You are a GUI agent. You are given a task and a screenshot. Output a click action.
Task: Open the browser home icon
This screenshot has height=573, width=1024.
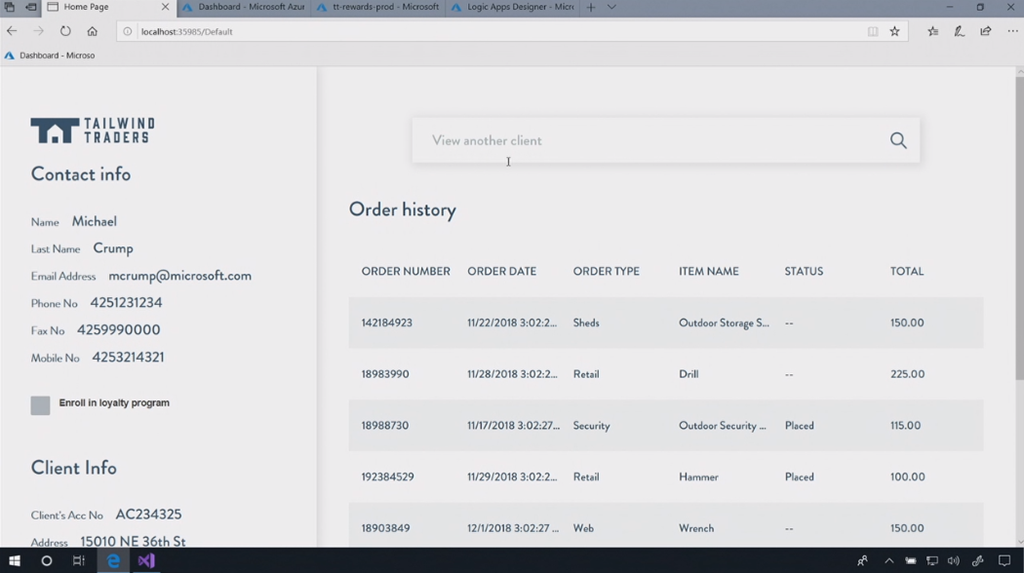pos(92,31)
